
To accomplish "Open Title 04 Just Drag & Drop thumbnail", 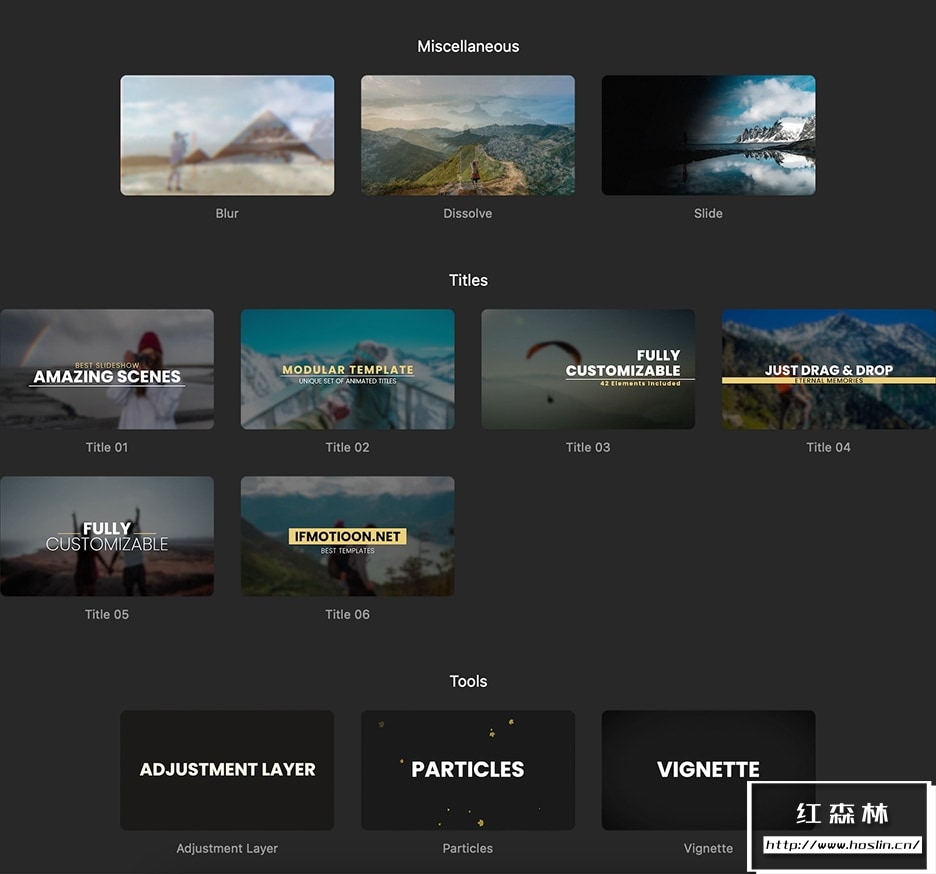I will click(x=829, y=369).
